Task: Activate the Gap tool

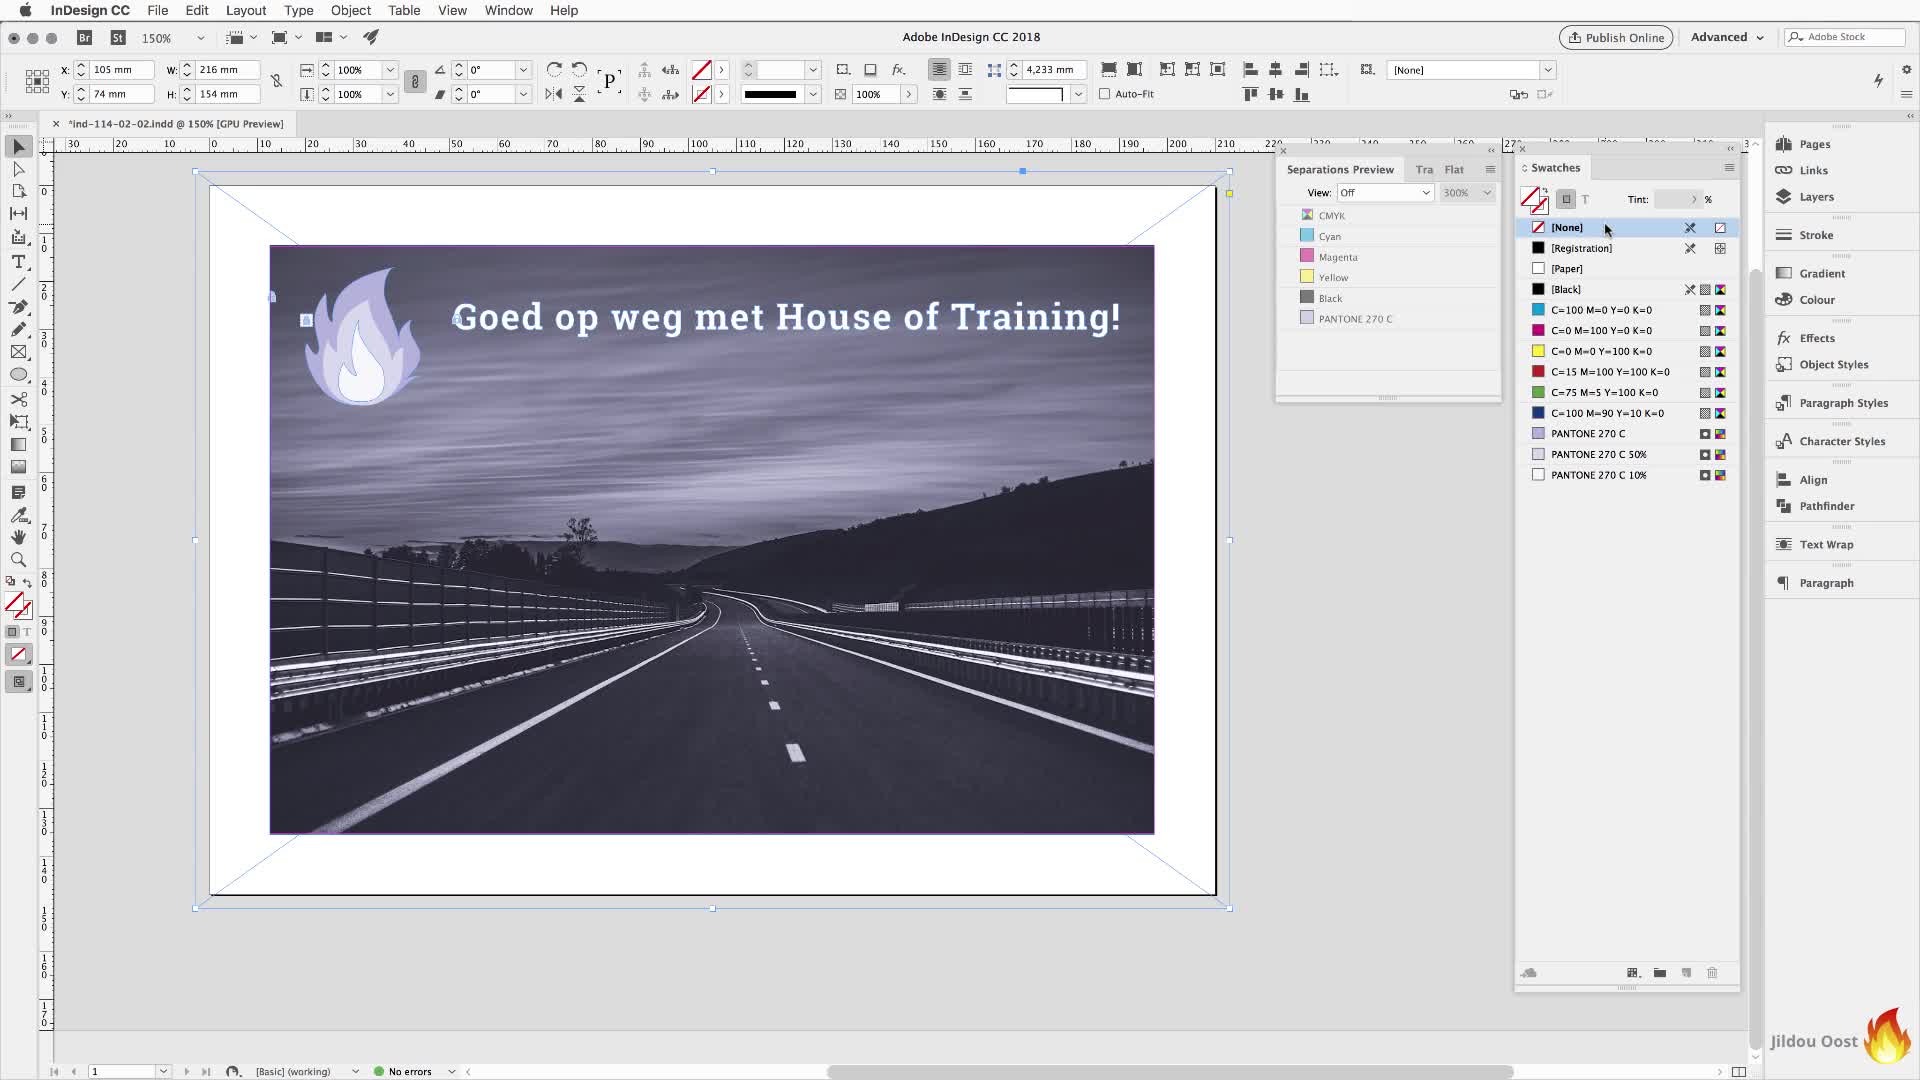Action: click(18, 213)
